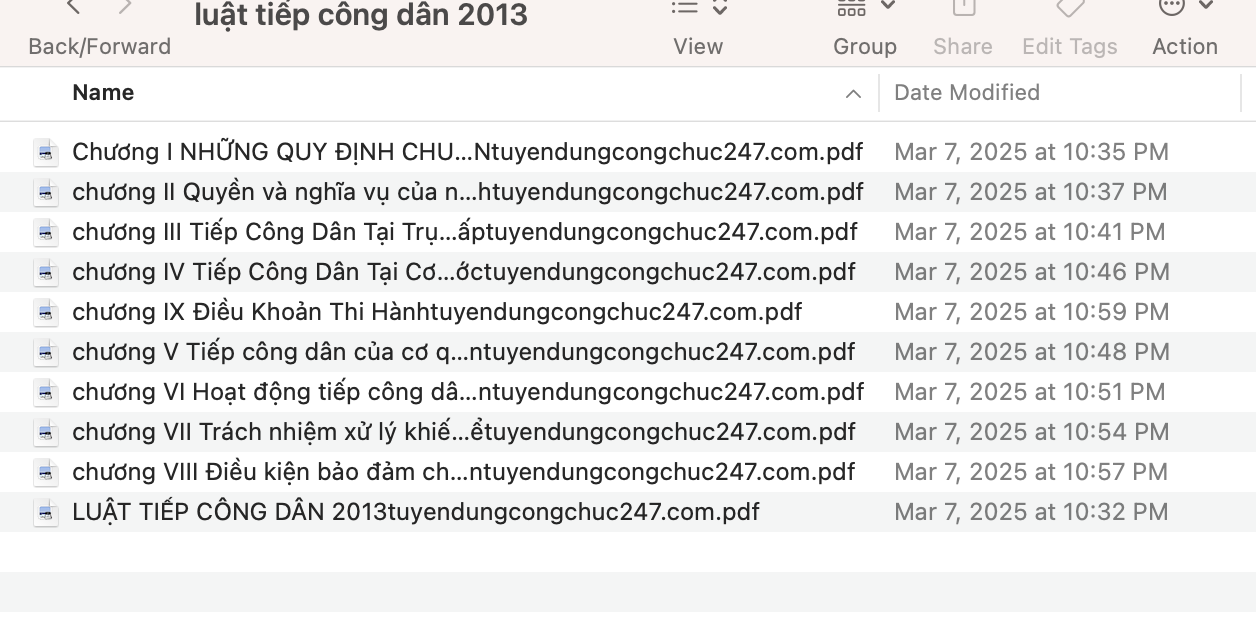Click the Edit Tags icon

coord(1070,7)
